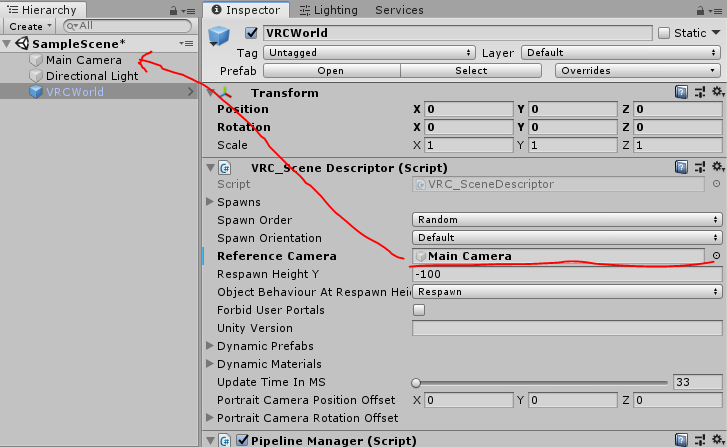Click the prefab Select button

pos(471,70)
